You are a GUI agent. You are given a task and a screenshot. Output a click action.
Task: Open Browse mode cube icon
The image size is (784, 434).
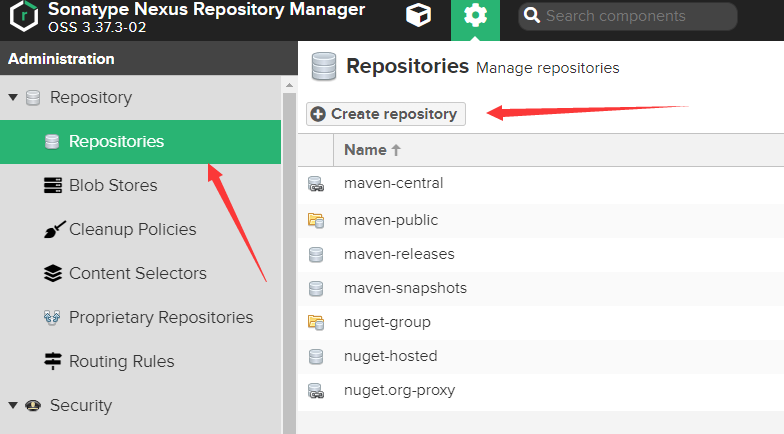click(x=418, y=16)
